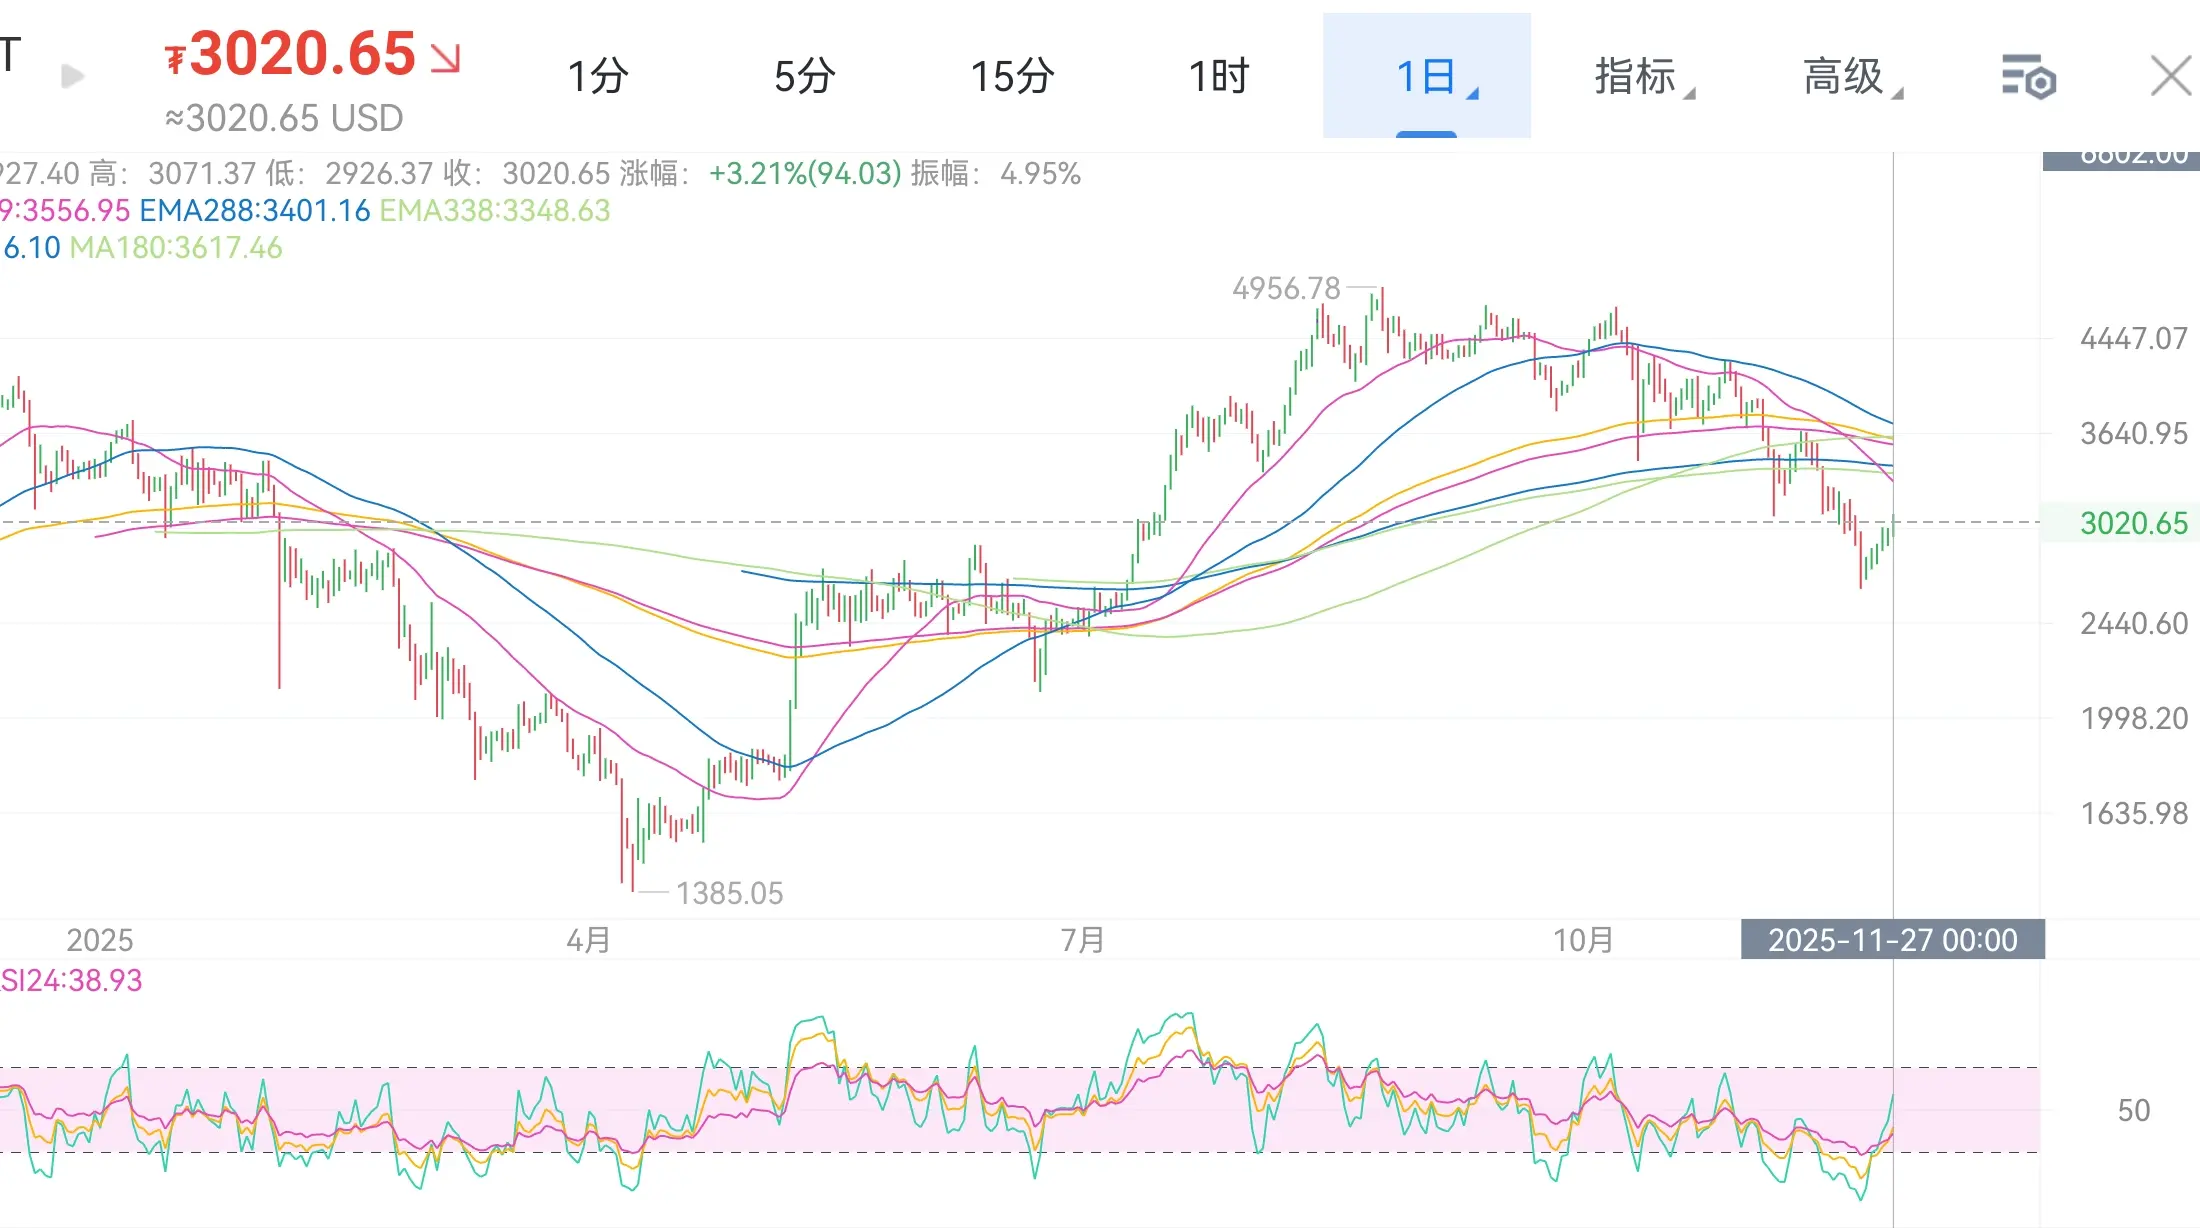Viewport: 2200px width, 1228px height.
Task: Click the RSI24:38.93 indicator label
Action: tap(72, 980)
